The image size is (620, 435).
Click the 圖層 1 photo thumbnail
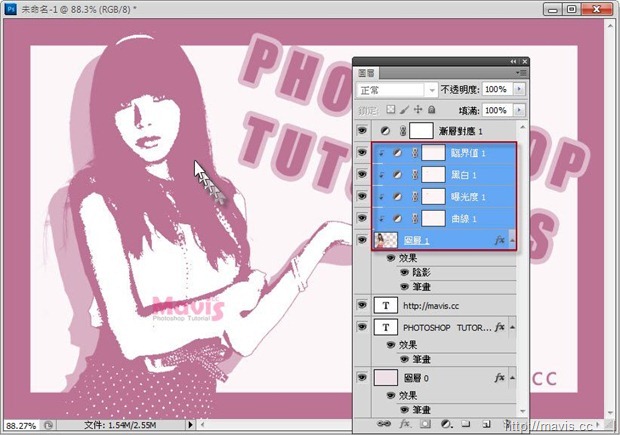coord(386,240)
